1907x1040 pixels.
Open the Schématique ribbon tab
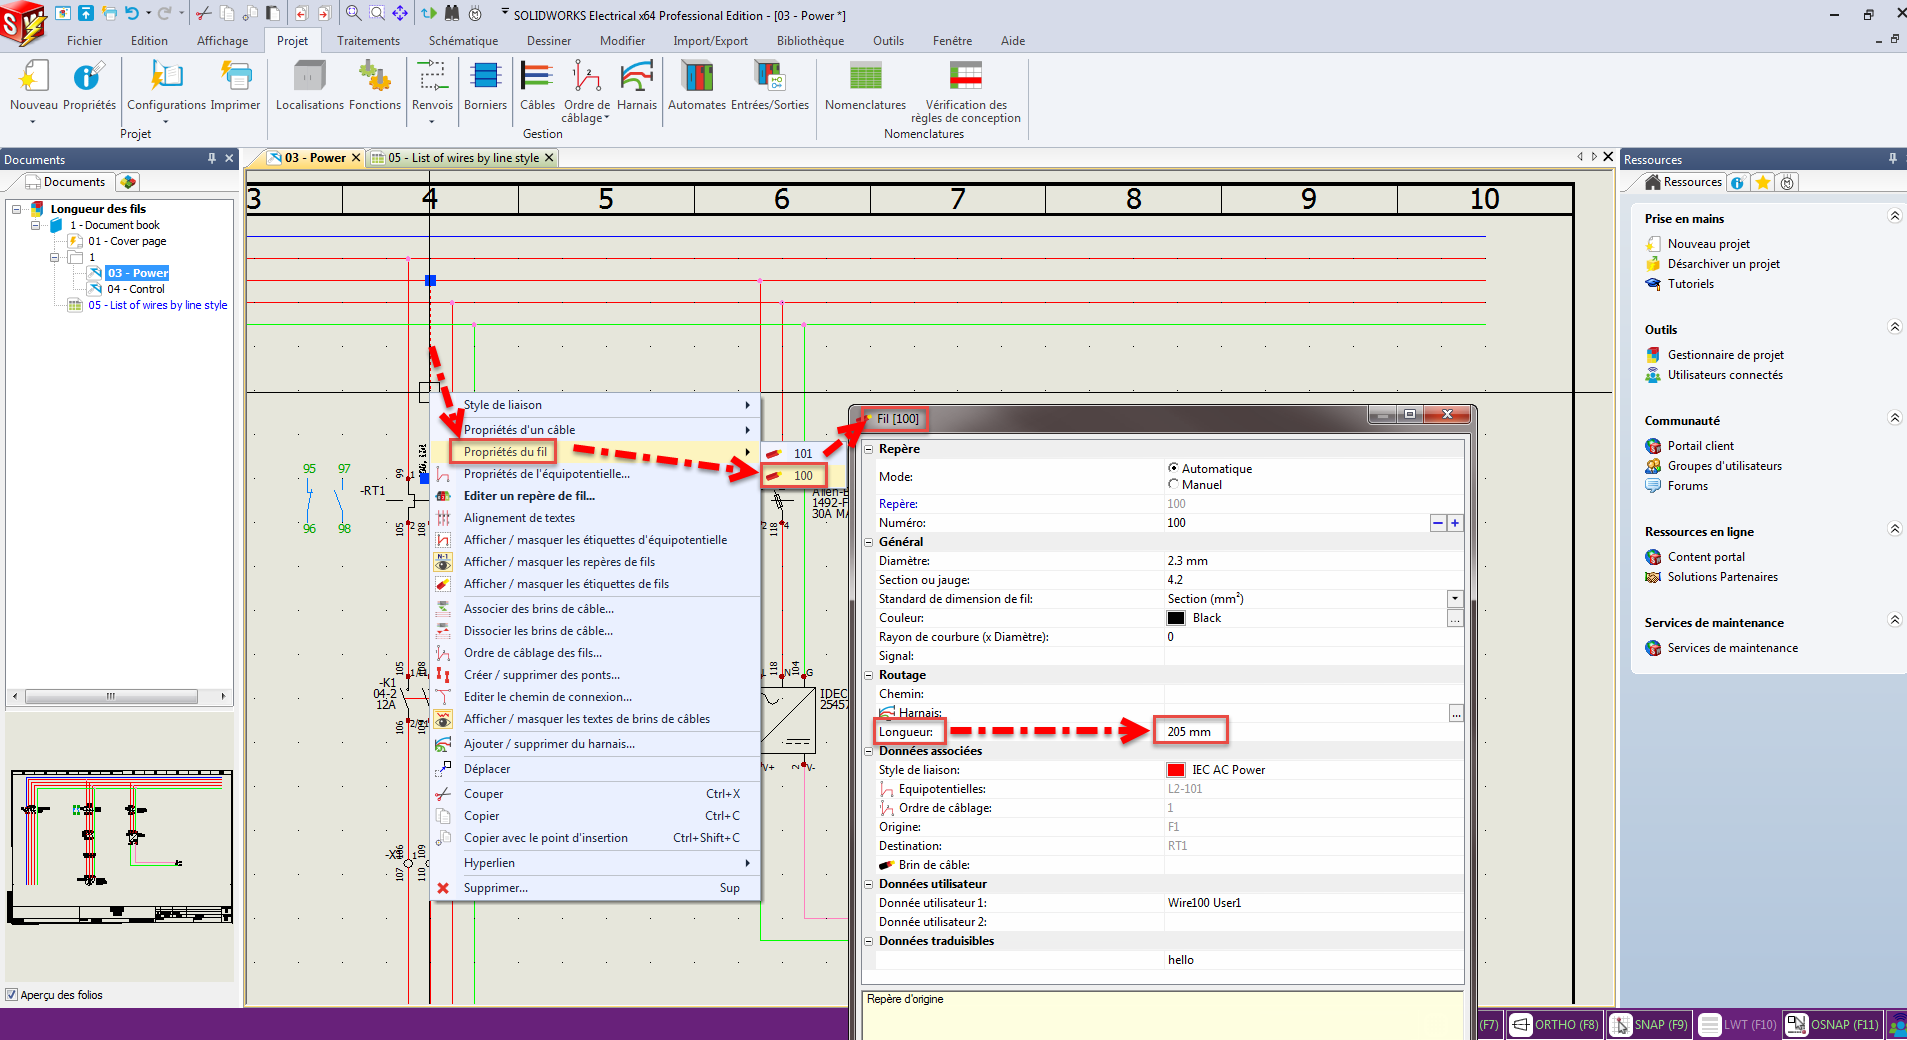point(463,41)
